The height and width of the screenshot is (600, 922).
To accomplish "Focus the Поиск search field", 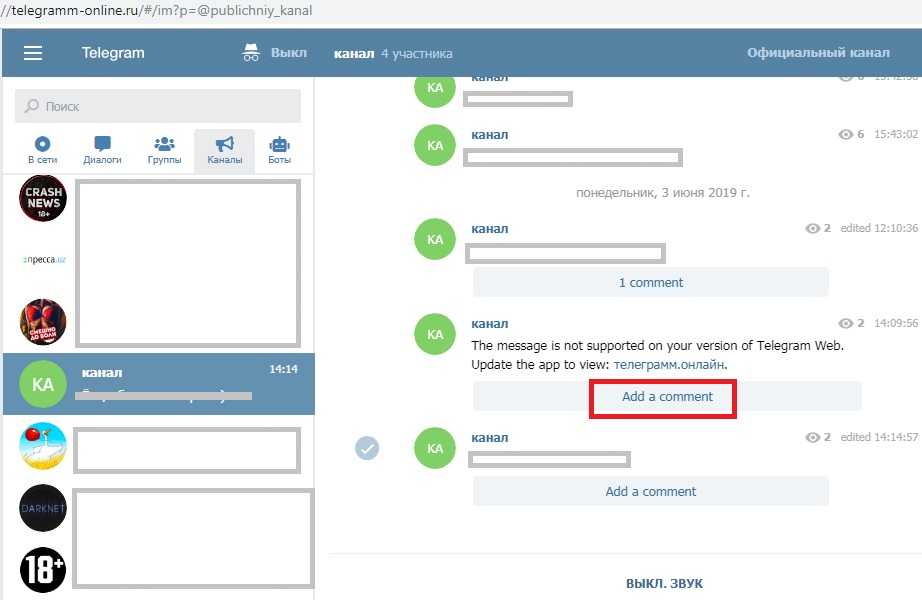I will [158, 106].
